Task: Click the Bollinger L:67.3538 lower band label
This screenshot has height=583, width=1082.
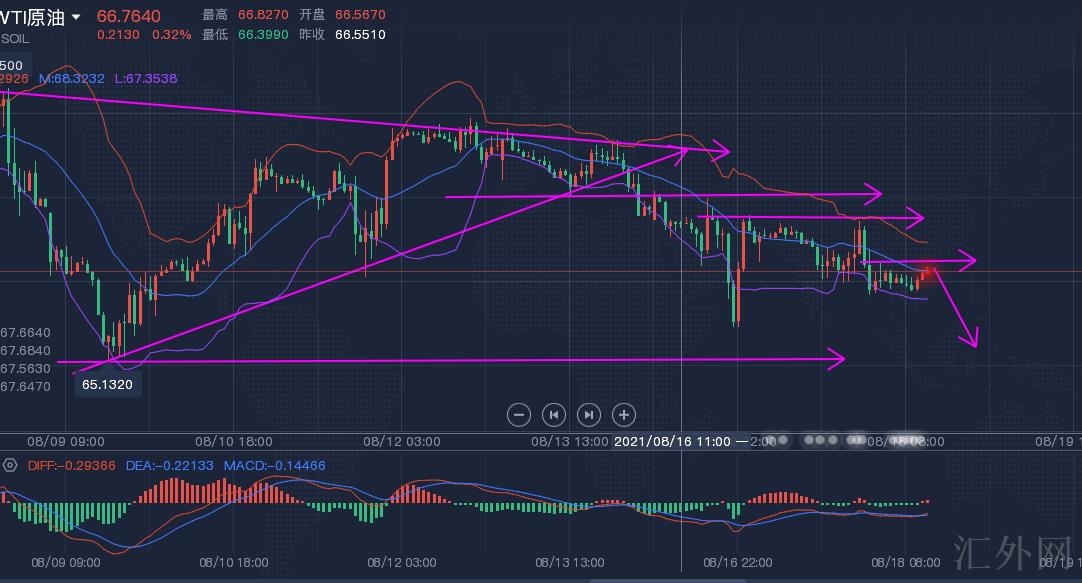Action: 144,78
